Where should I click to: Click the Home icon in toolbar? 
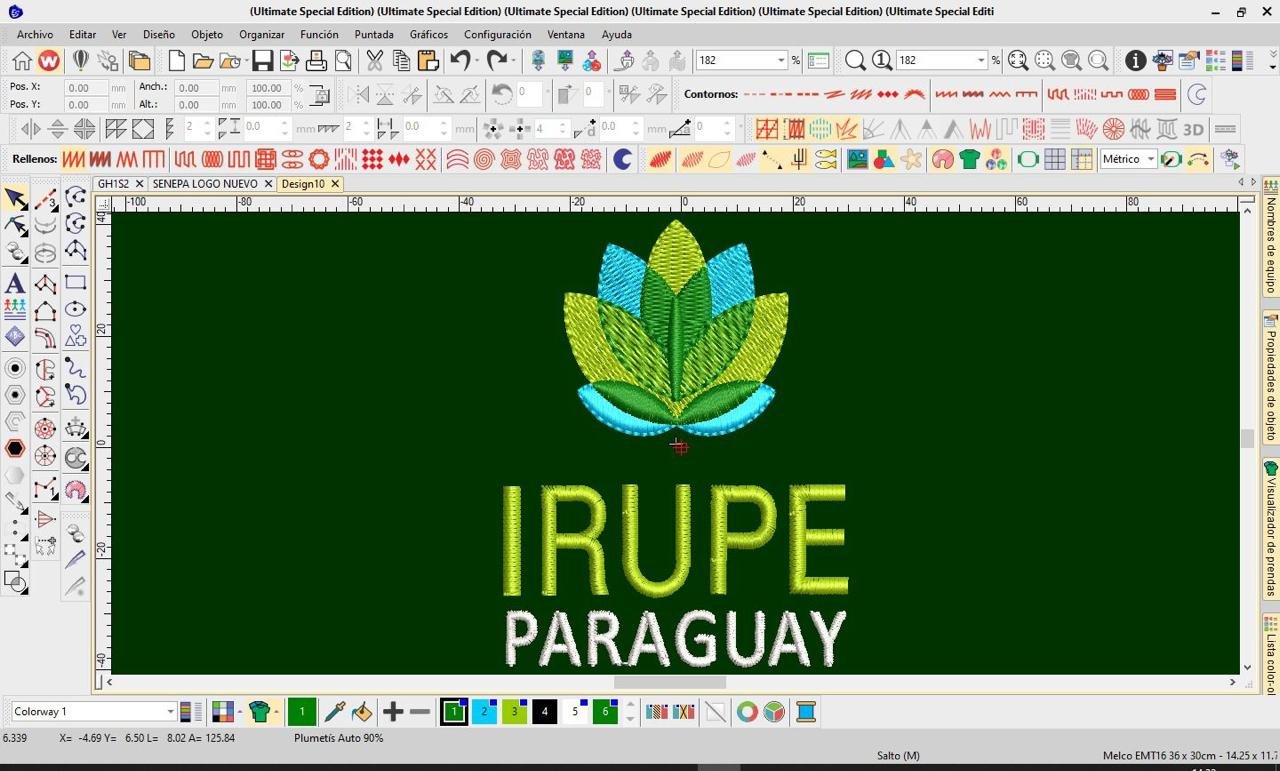[x=21, y=61]
